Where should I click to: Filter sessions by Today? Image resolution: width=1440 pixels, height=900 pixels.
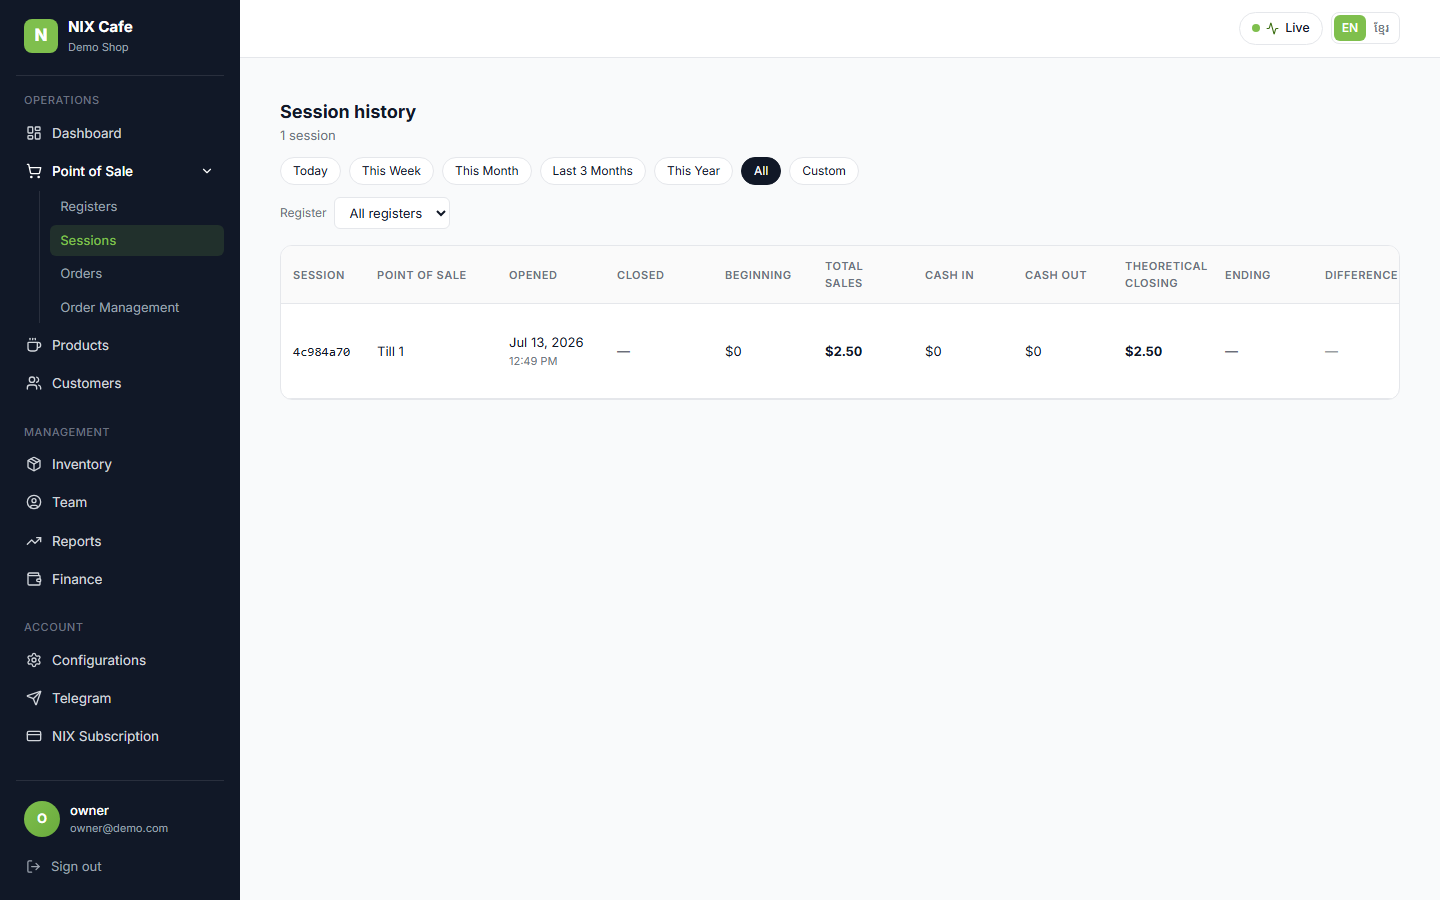pos(310,171)
